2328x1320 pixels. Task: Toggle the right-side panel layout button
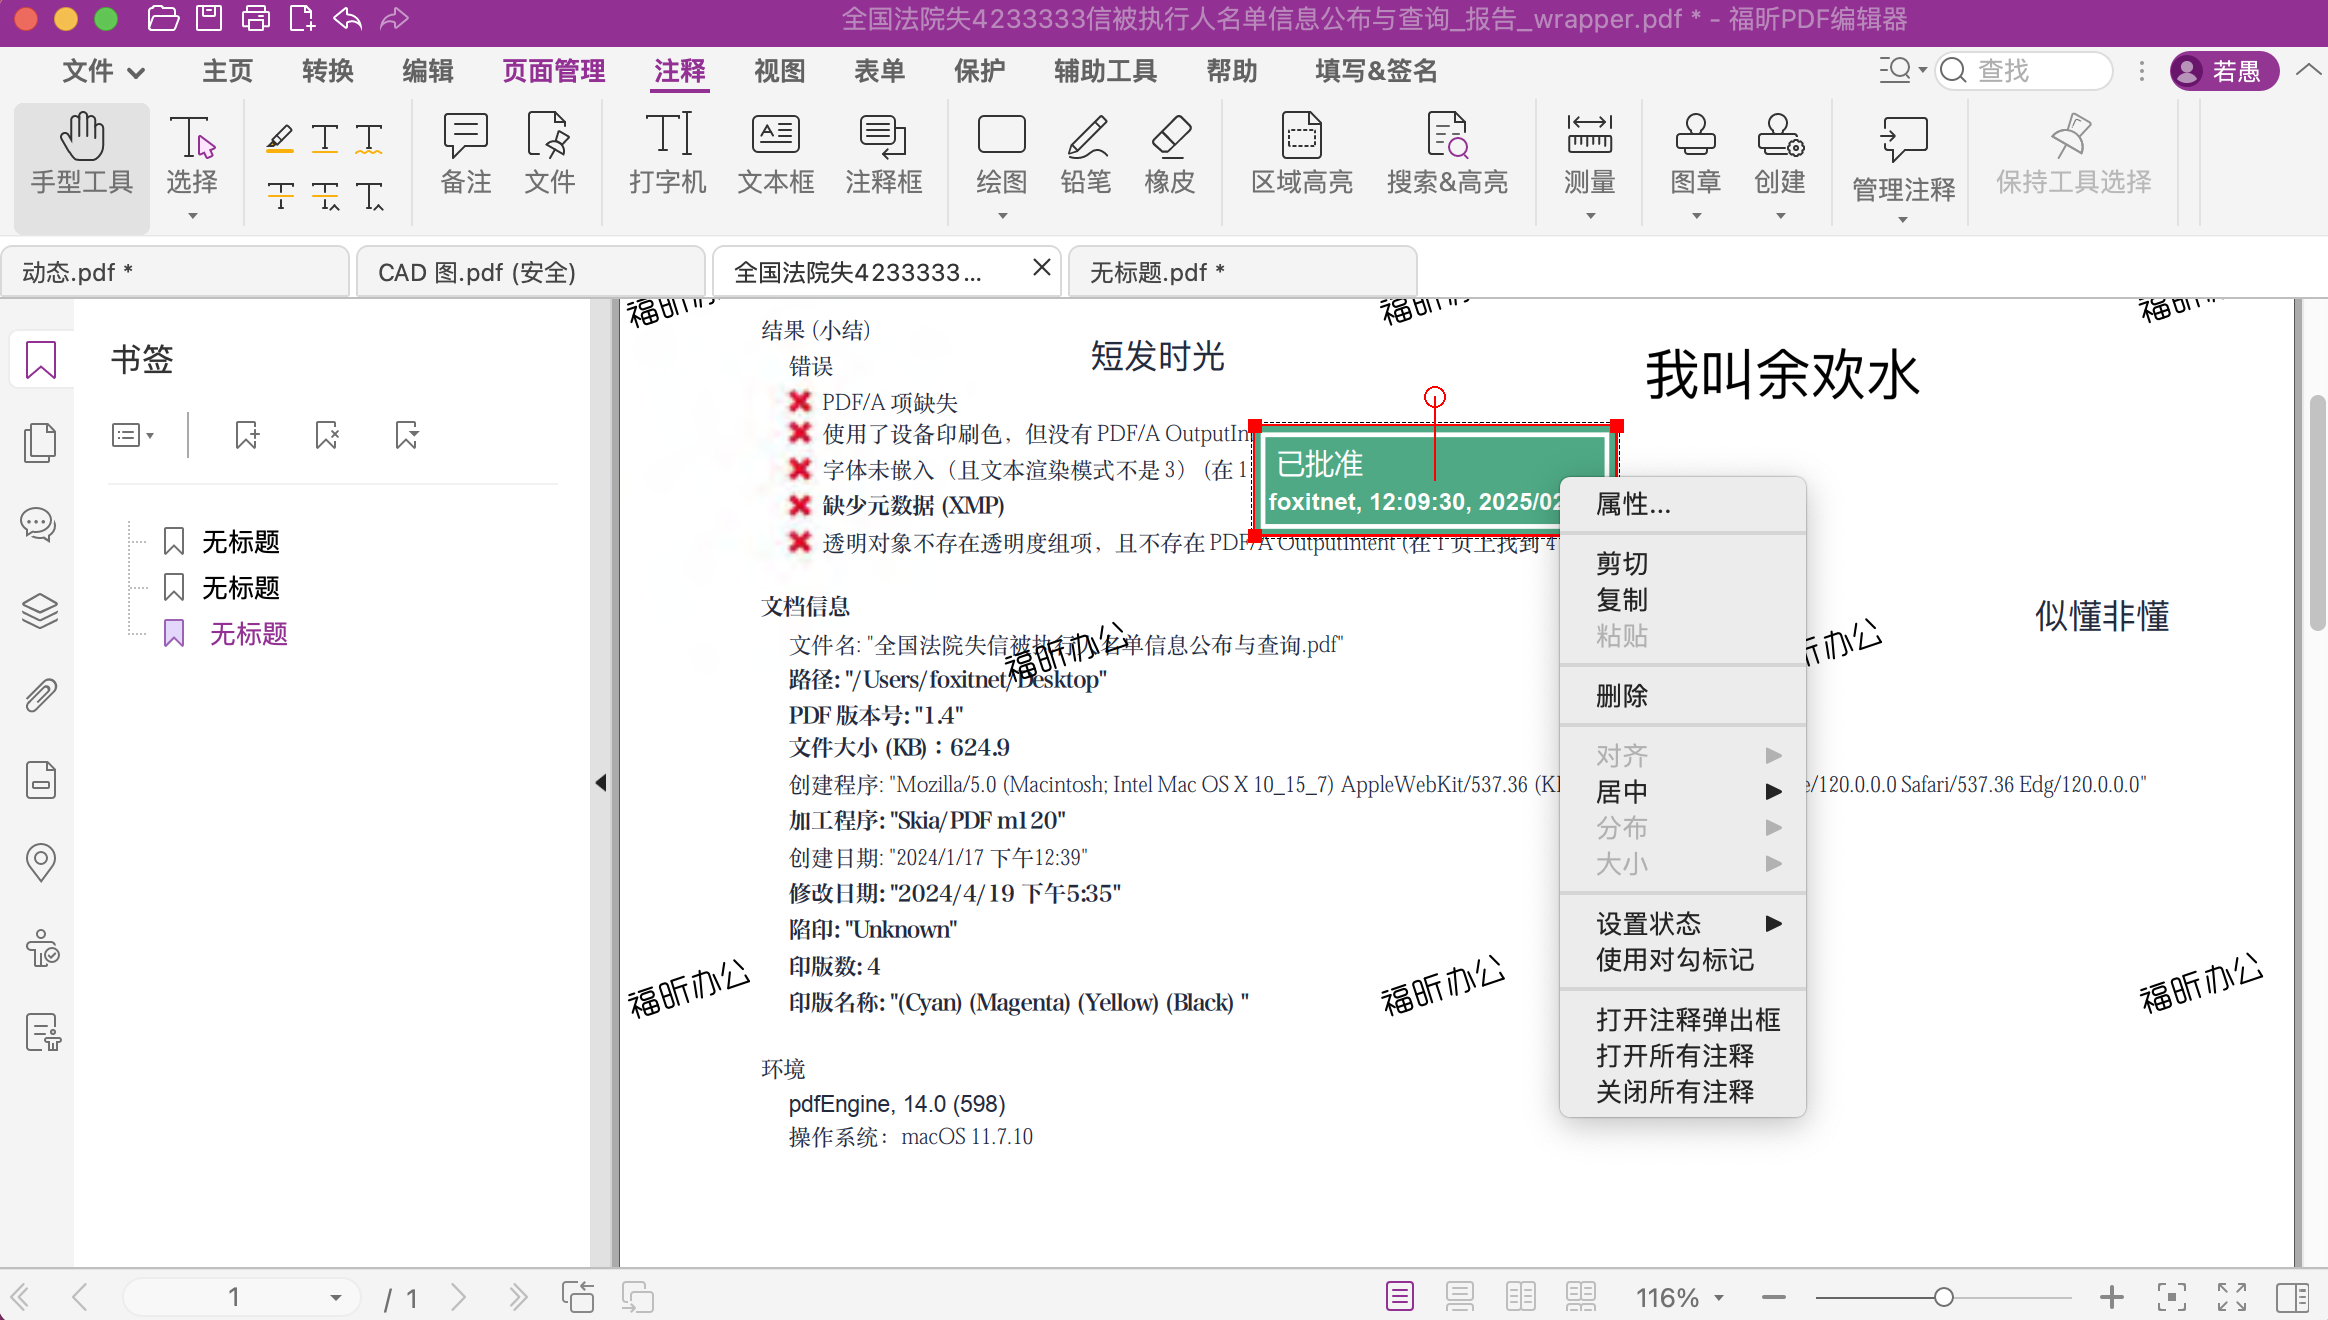[2291, 1297]
